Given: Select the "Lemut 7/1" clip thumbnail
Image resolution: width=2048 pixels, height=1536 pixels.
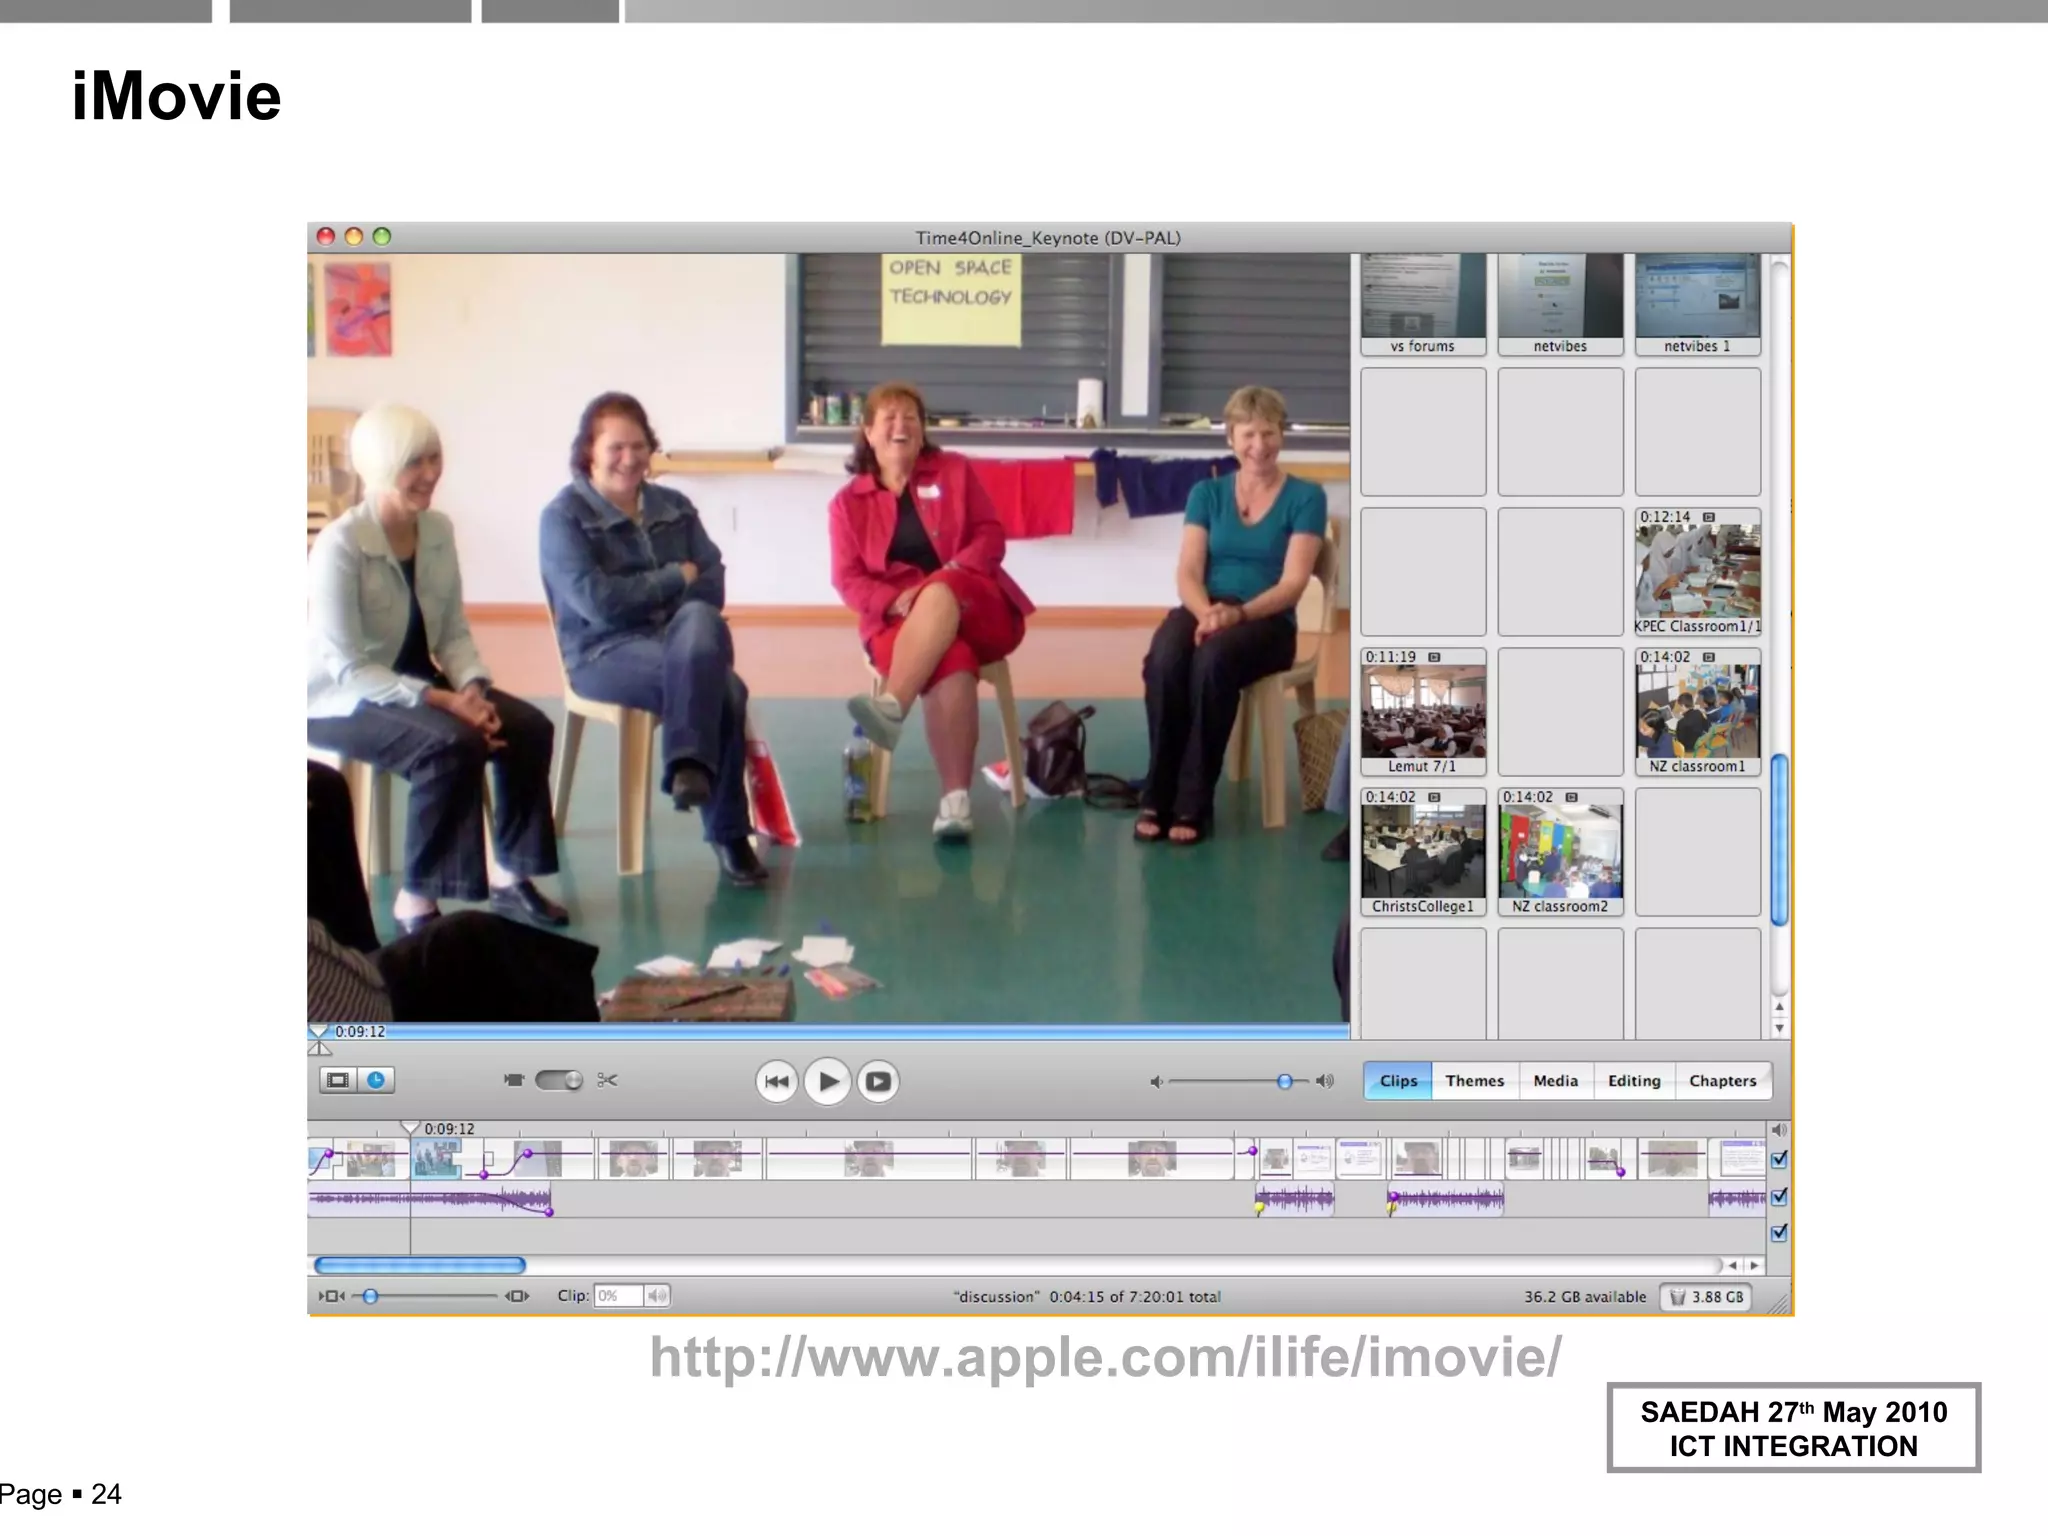Looking at the screenshot, I should 1423,711.
